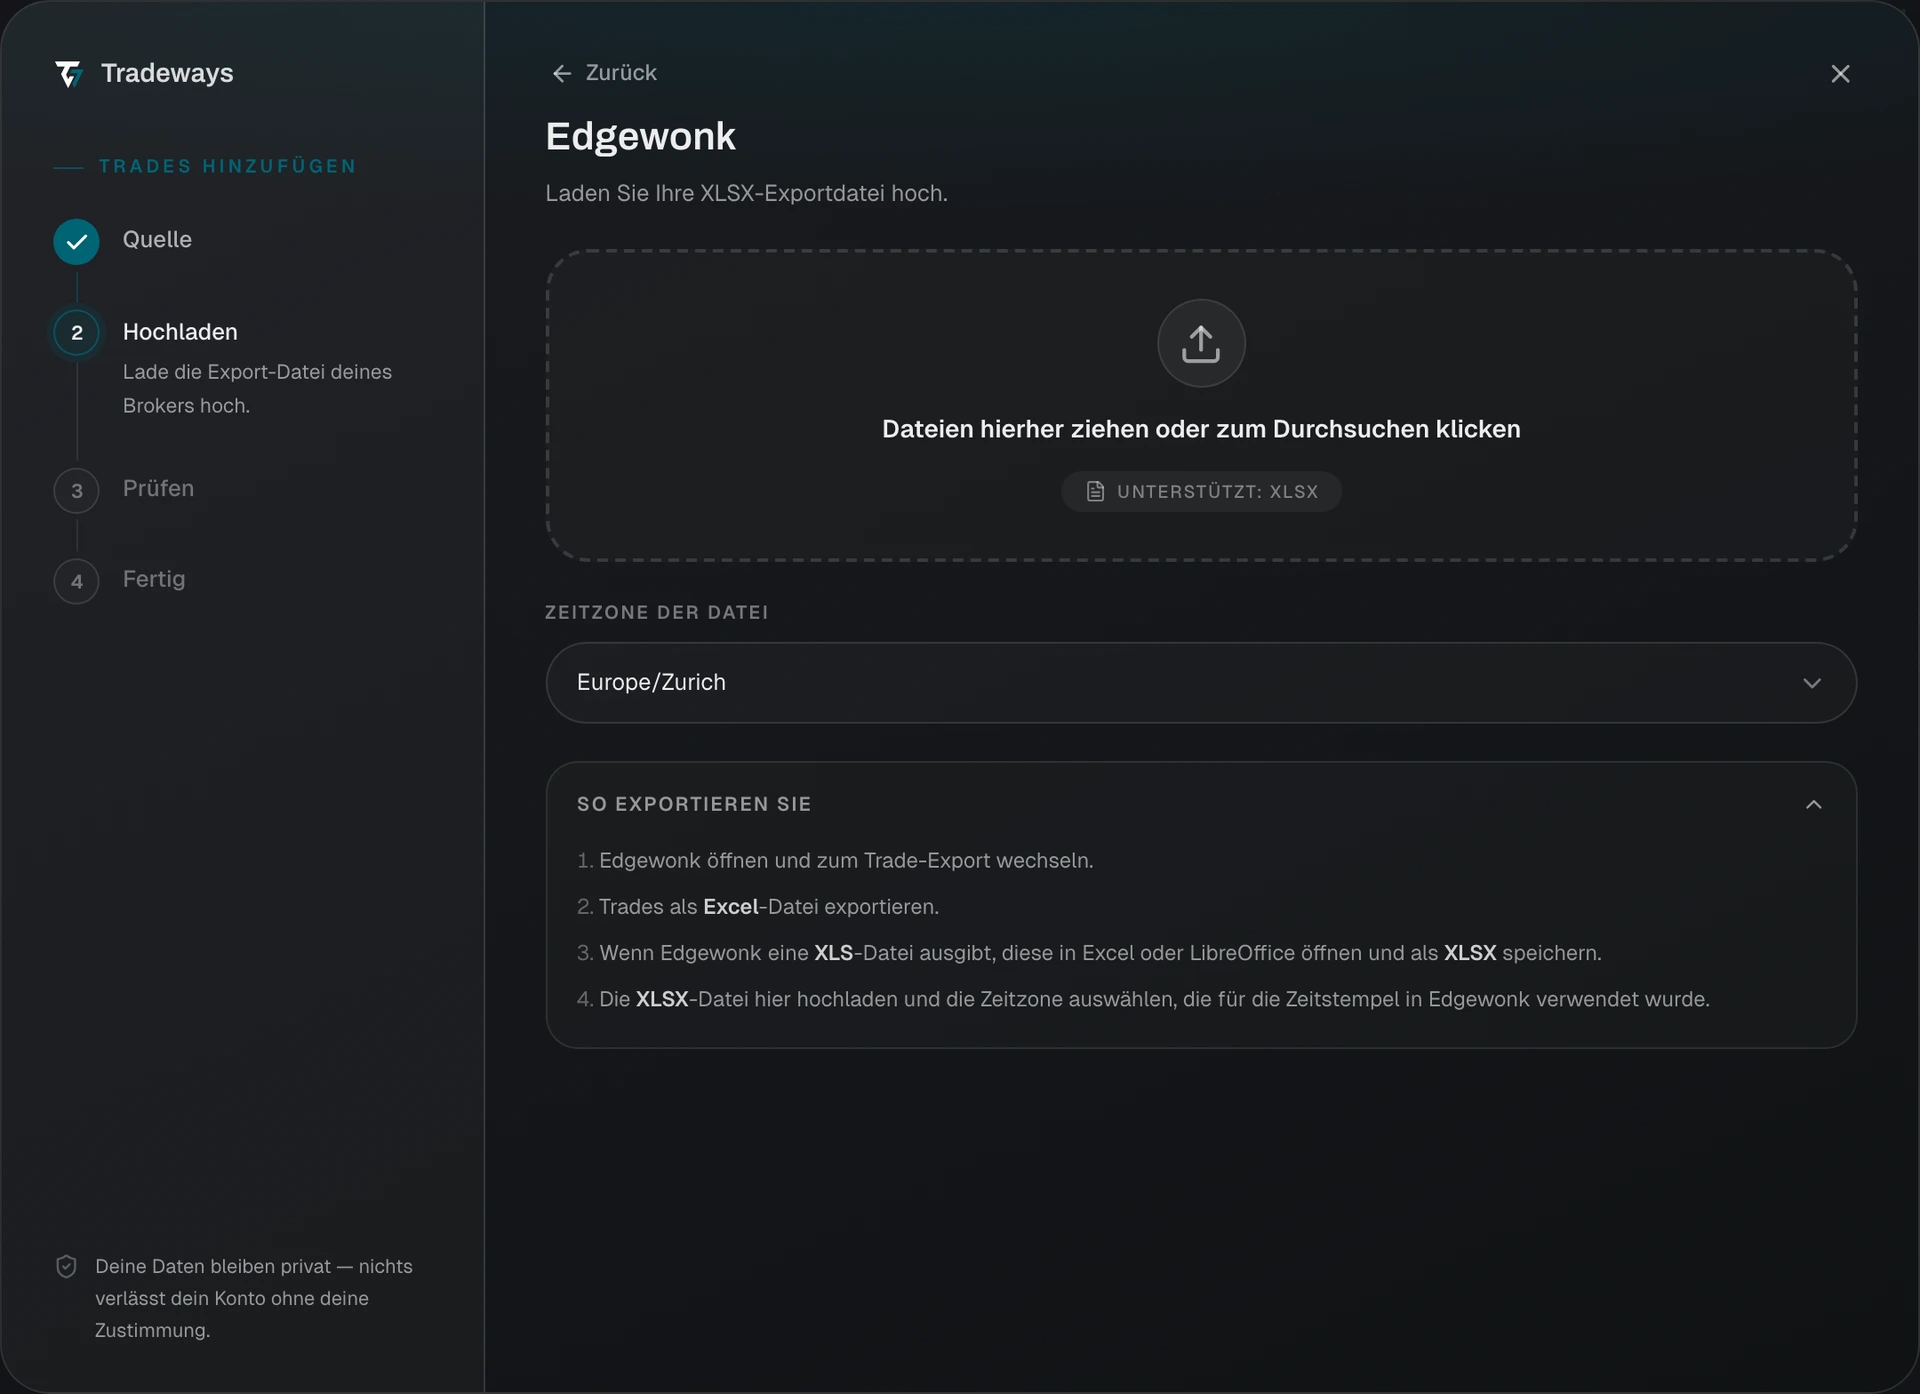Select the Prüfen step label

pos(158,488)
